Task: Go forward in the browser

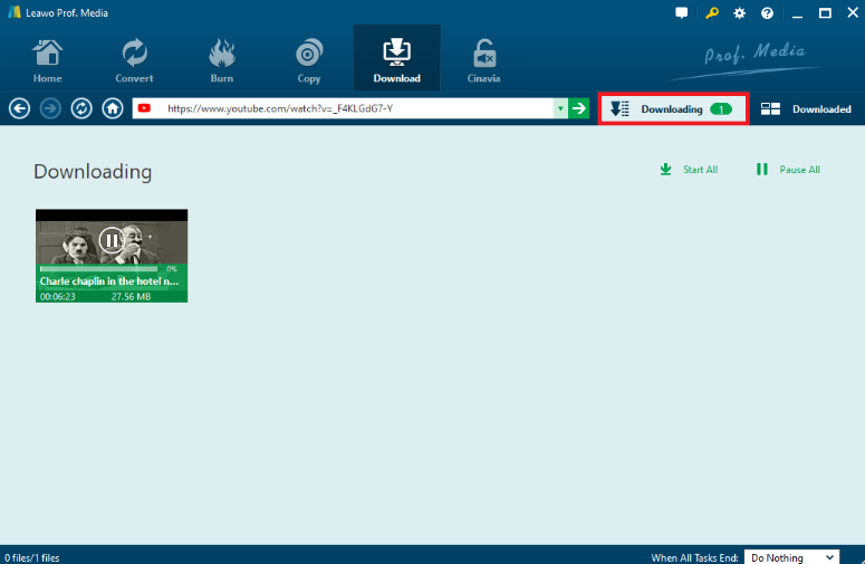Action: (x=50, y=108)
